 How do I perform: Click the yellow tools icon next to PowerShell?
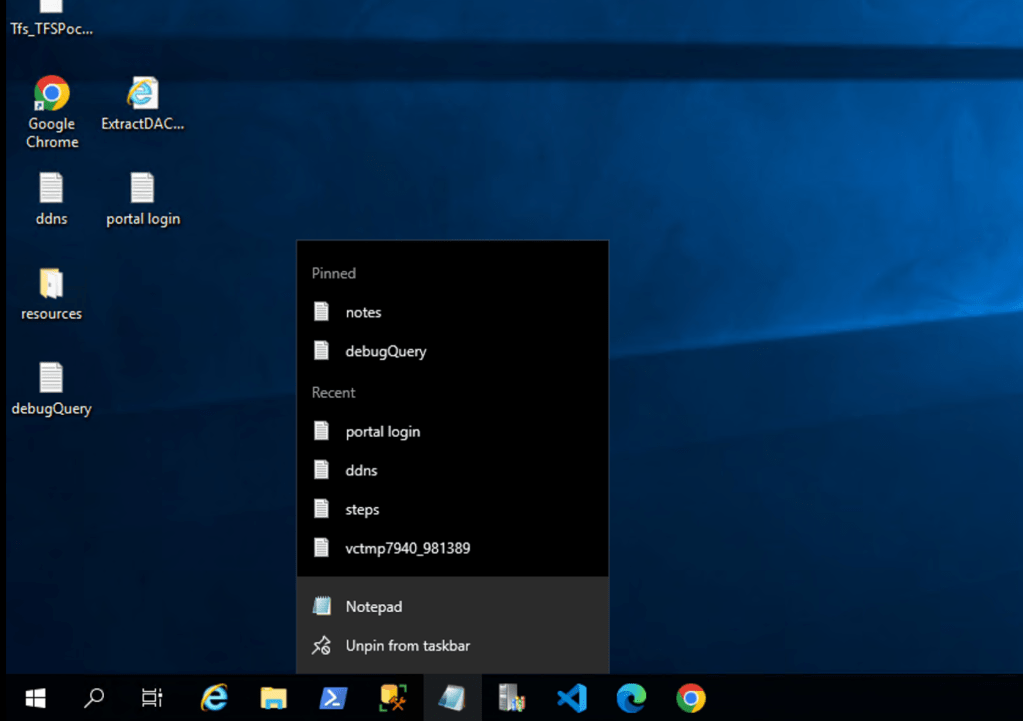(x=393, y=698)
